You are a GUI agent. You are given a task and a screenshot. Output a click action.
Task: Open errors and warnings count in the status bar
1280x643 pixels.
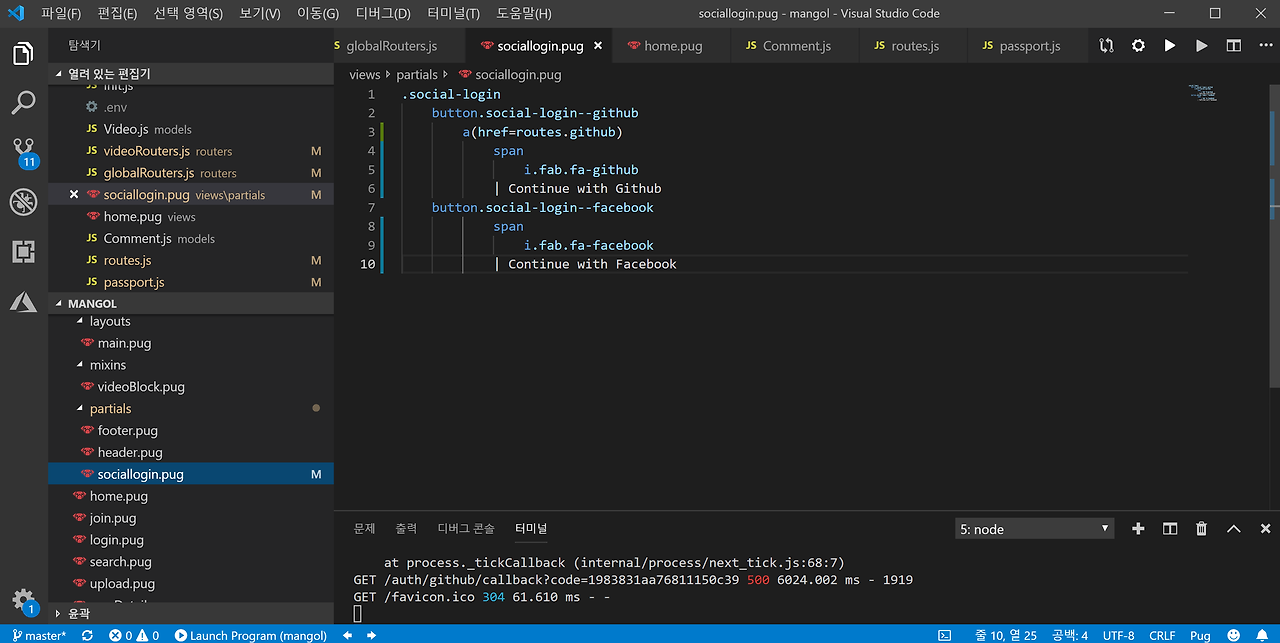click(x=134, y=635)
